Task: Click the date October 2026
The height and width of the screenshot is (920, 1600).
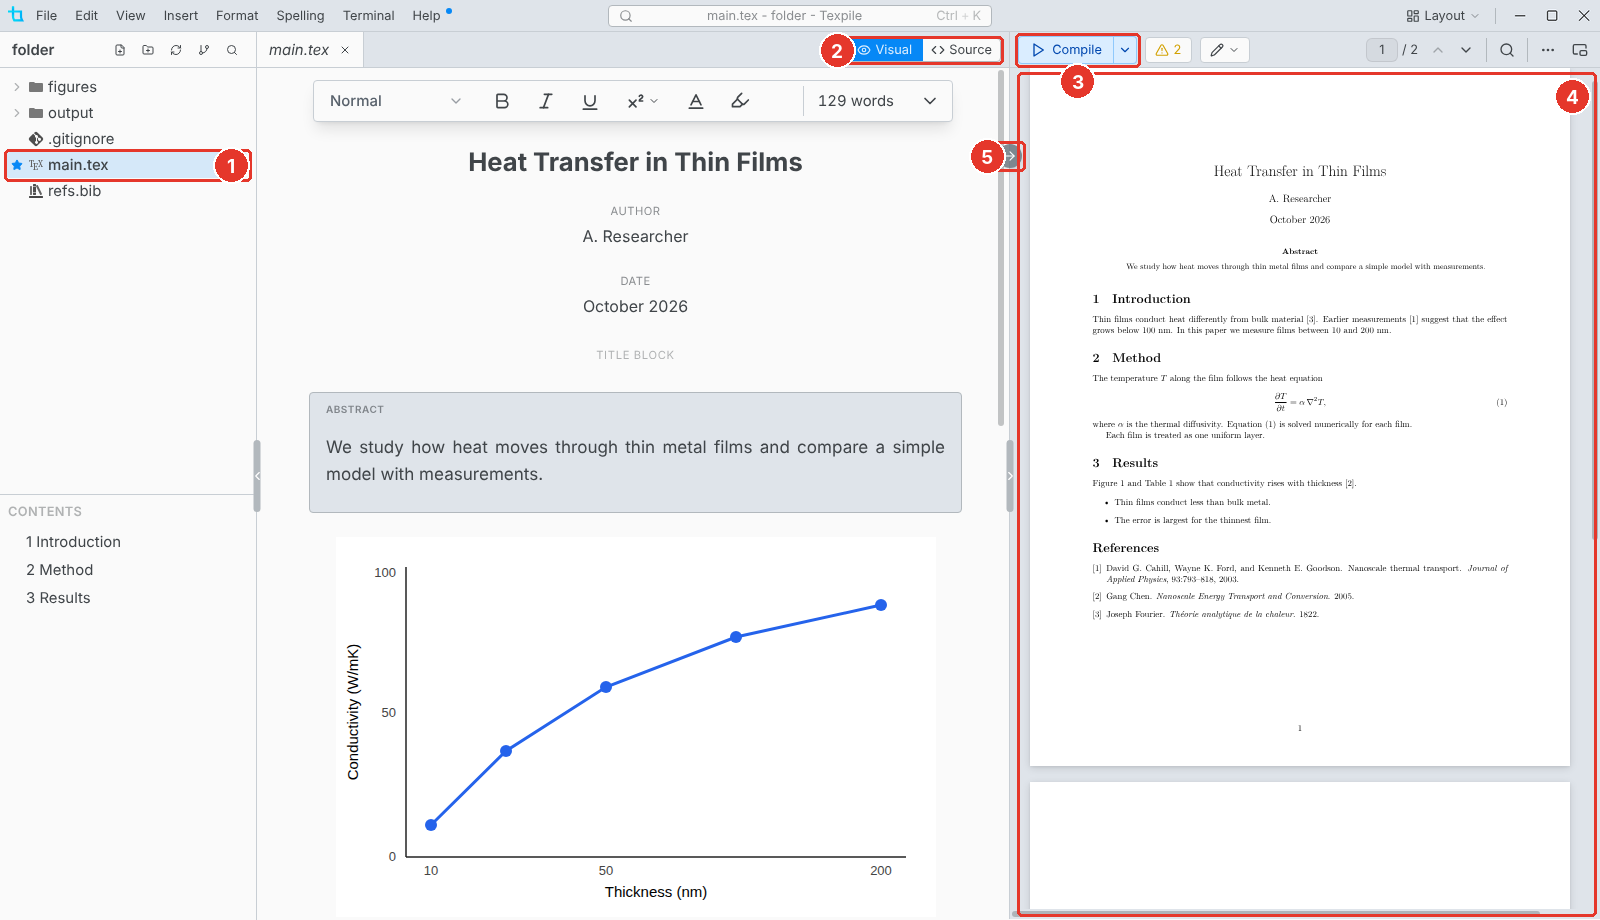Action: pyautogui.click(x=635, y=307)
